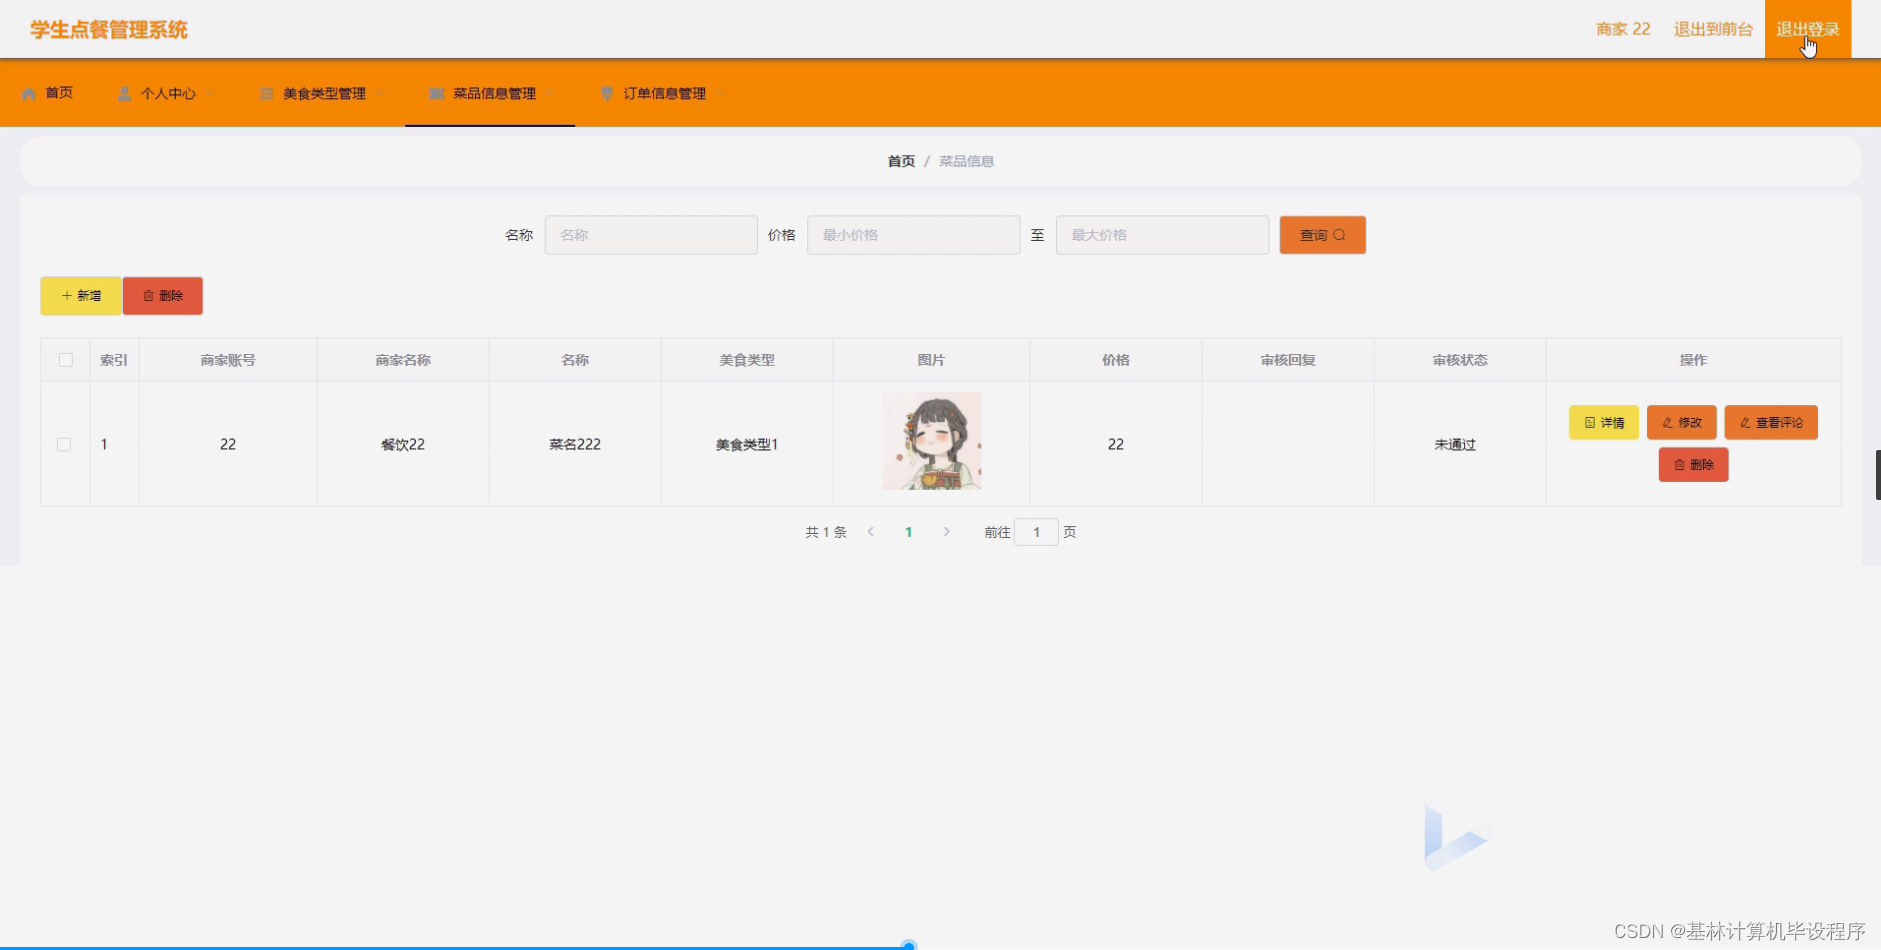The width and height of the screenshot is (1881, 950).
Task: Click the 退出到前台 link
Action: [1713, 29]
